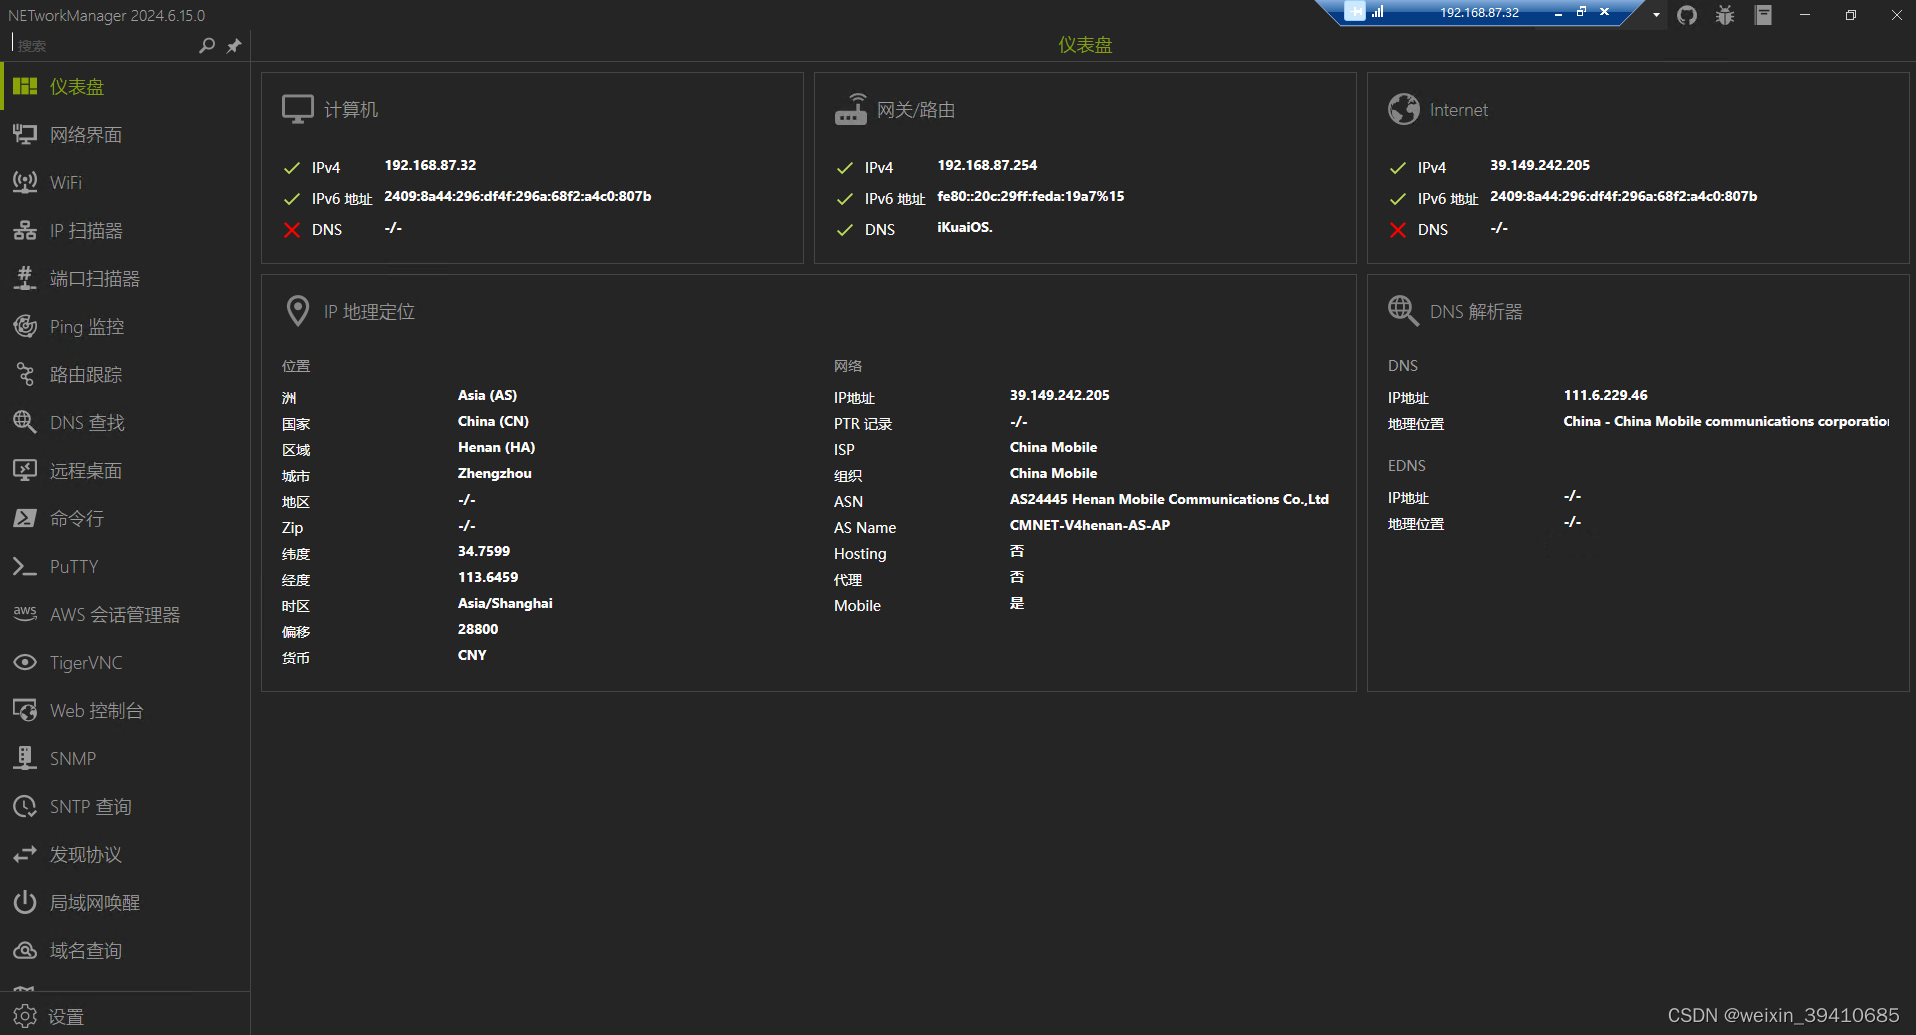The height and width of the screenshot is (1035, 1916).
Task: Open the documentation icon in title bar
Action: point(1762,15)
